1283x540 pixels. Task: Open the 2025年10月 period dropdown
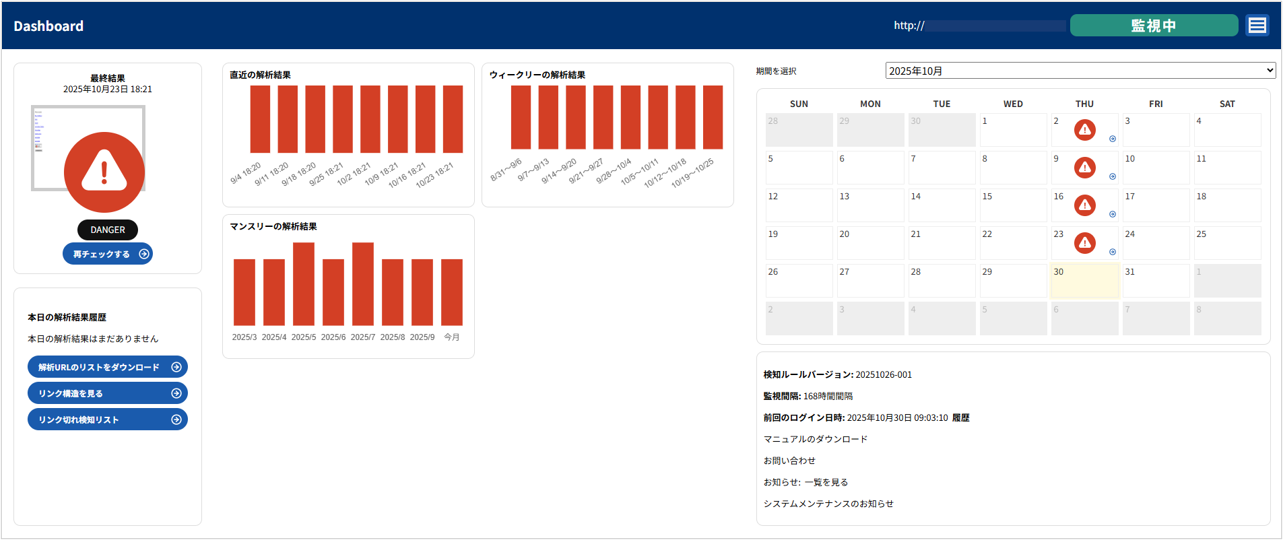click(1080, 71)
